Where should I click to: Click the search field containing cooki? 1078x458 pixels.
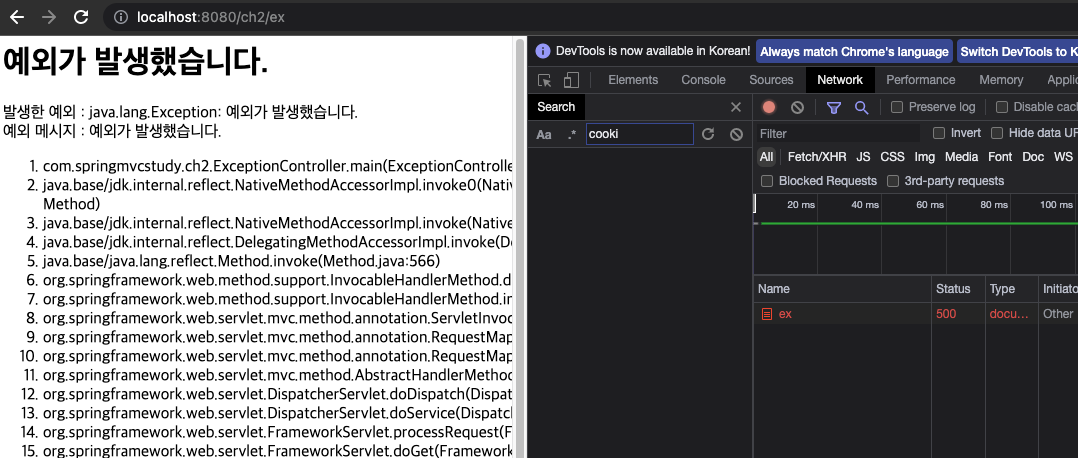[x=639, y=134]
